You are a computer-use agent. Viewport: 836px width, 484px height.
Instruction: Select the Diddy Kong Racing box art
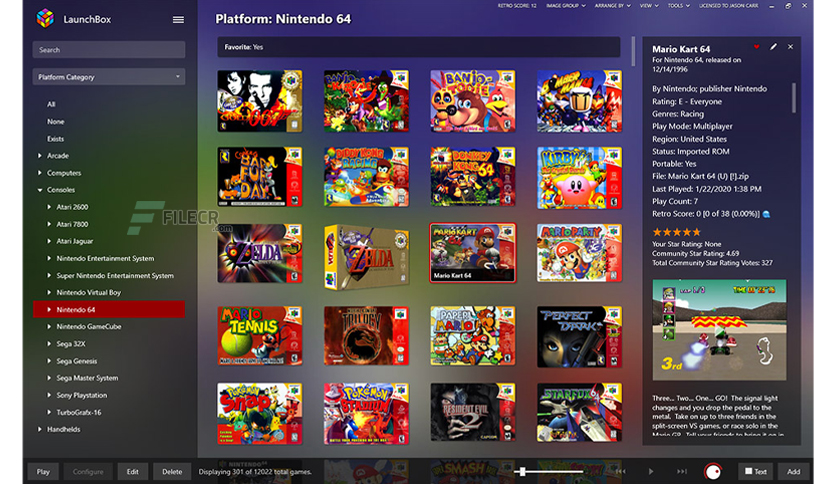coord(366,177)
